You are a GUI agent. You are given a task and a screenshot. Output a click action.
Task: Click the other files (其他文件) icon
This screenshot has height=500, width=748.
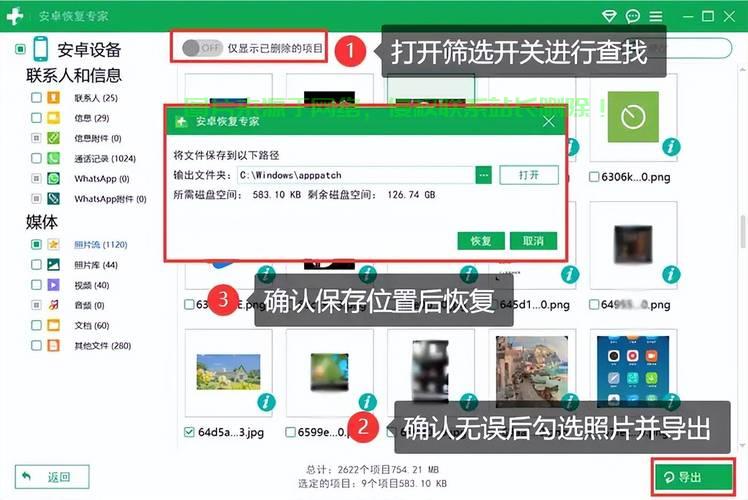pos(53,345)
